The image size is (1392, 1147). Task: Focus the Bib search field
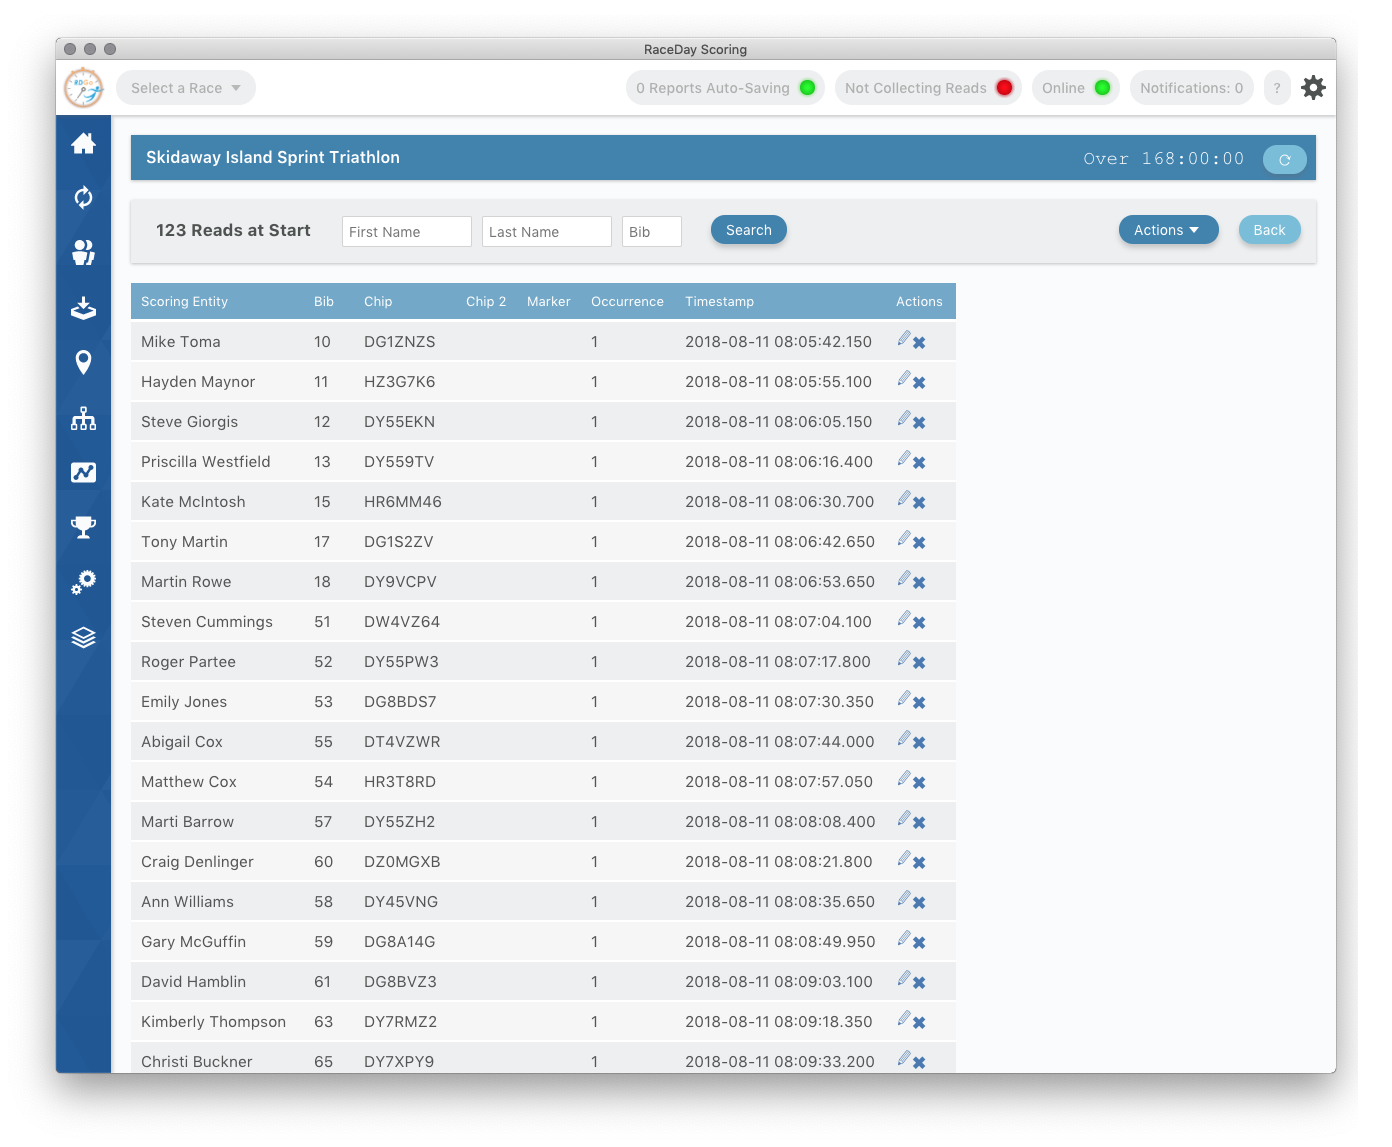pyautogui.click(x=652, y=231)
